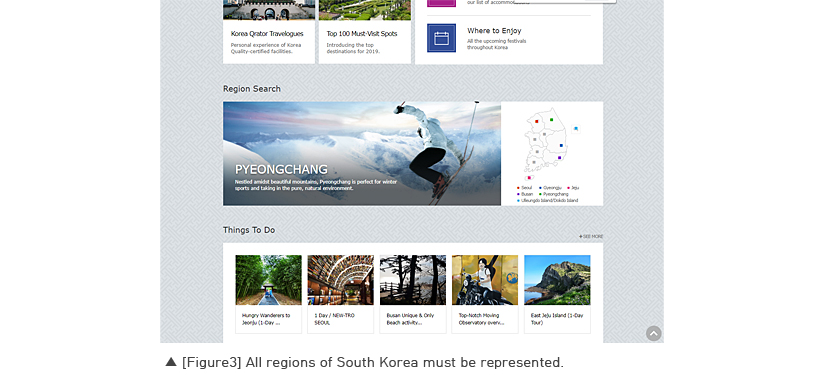Viewport: 840px width, 375px height.
Task: Click 'Personal experience of Korea Quality-certified' text
Action: (x=266, y=48)
